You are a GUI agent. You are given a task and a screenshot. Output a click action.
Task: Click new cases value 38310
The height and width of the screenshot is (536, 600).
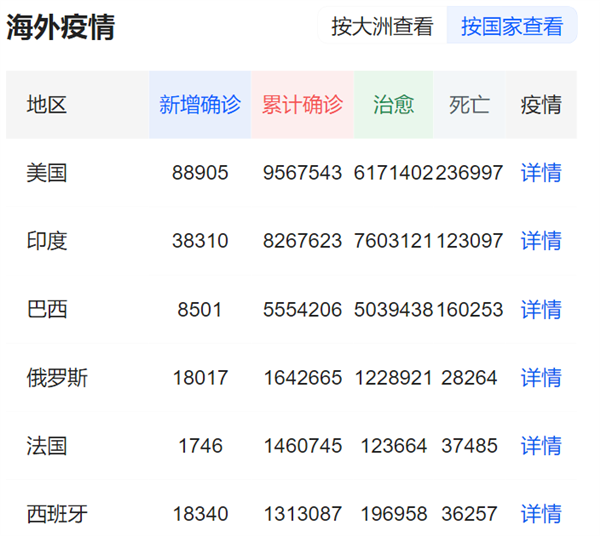(x=200, y=241)
